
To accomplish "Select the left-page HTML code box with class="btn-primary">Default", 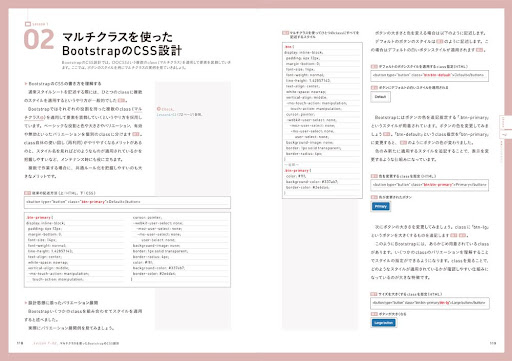I will (127, 202).
